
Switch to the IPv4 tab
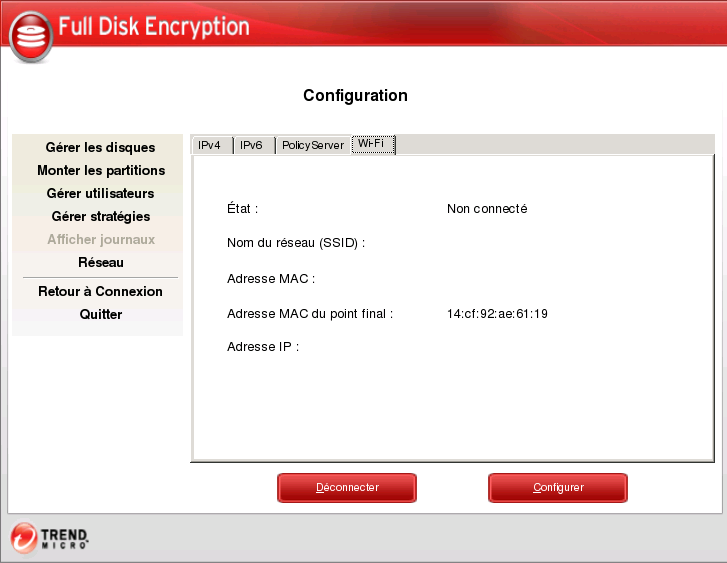(210, 146)
